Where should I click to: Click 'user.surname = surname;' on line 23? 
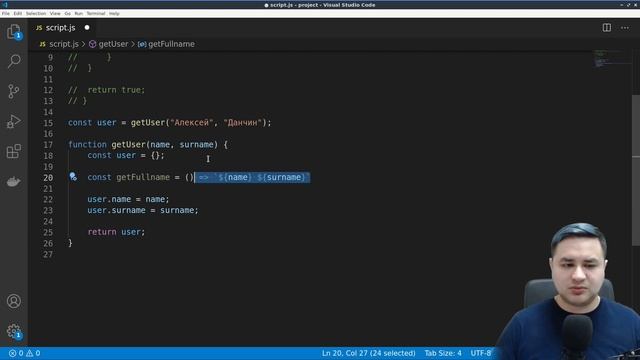pyautogui.click(x=142, y=210)
